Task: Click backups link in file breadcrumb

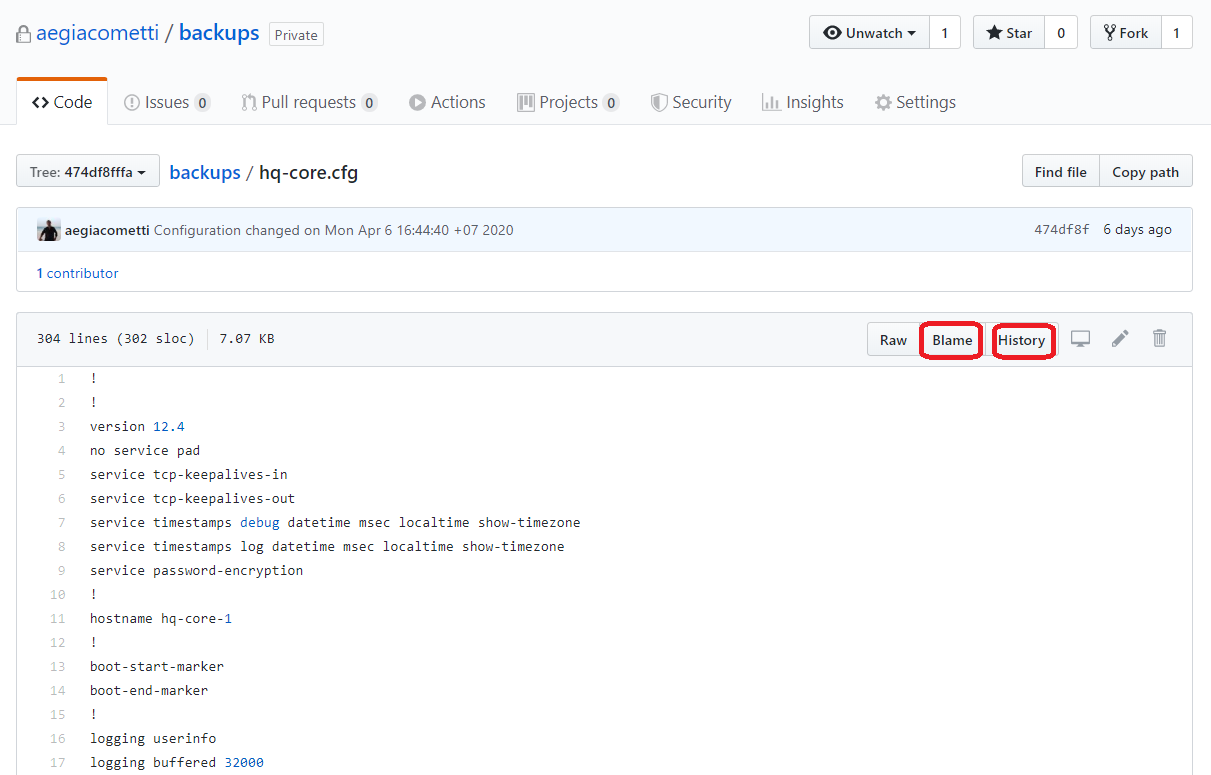Action: [205, 172]
